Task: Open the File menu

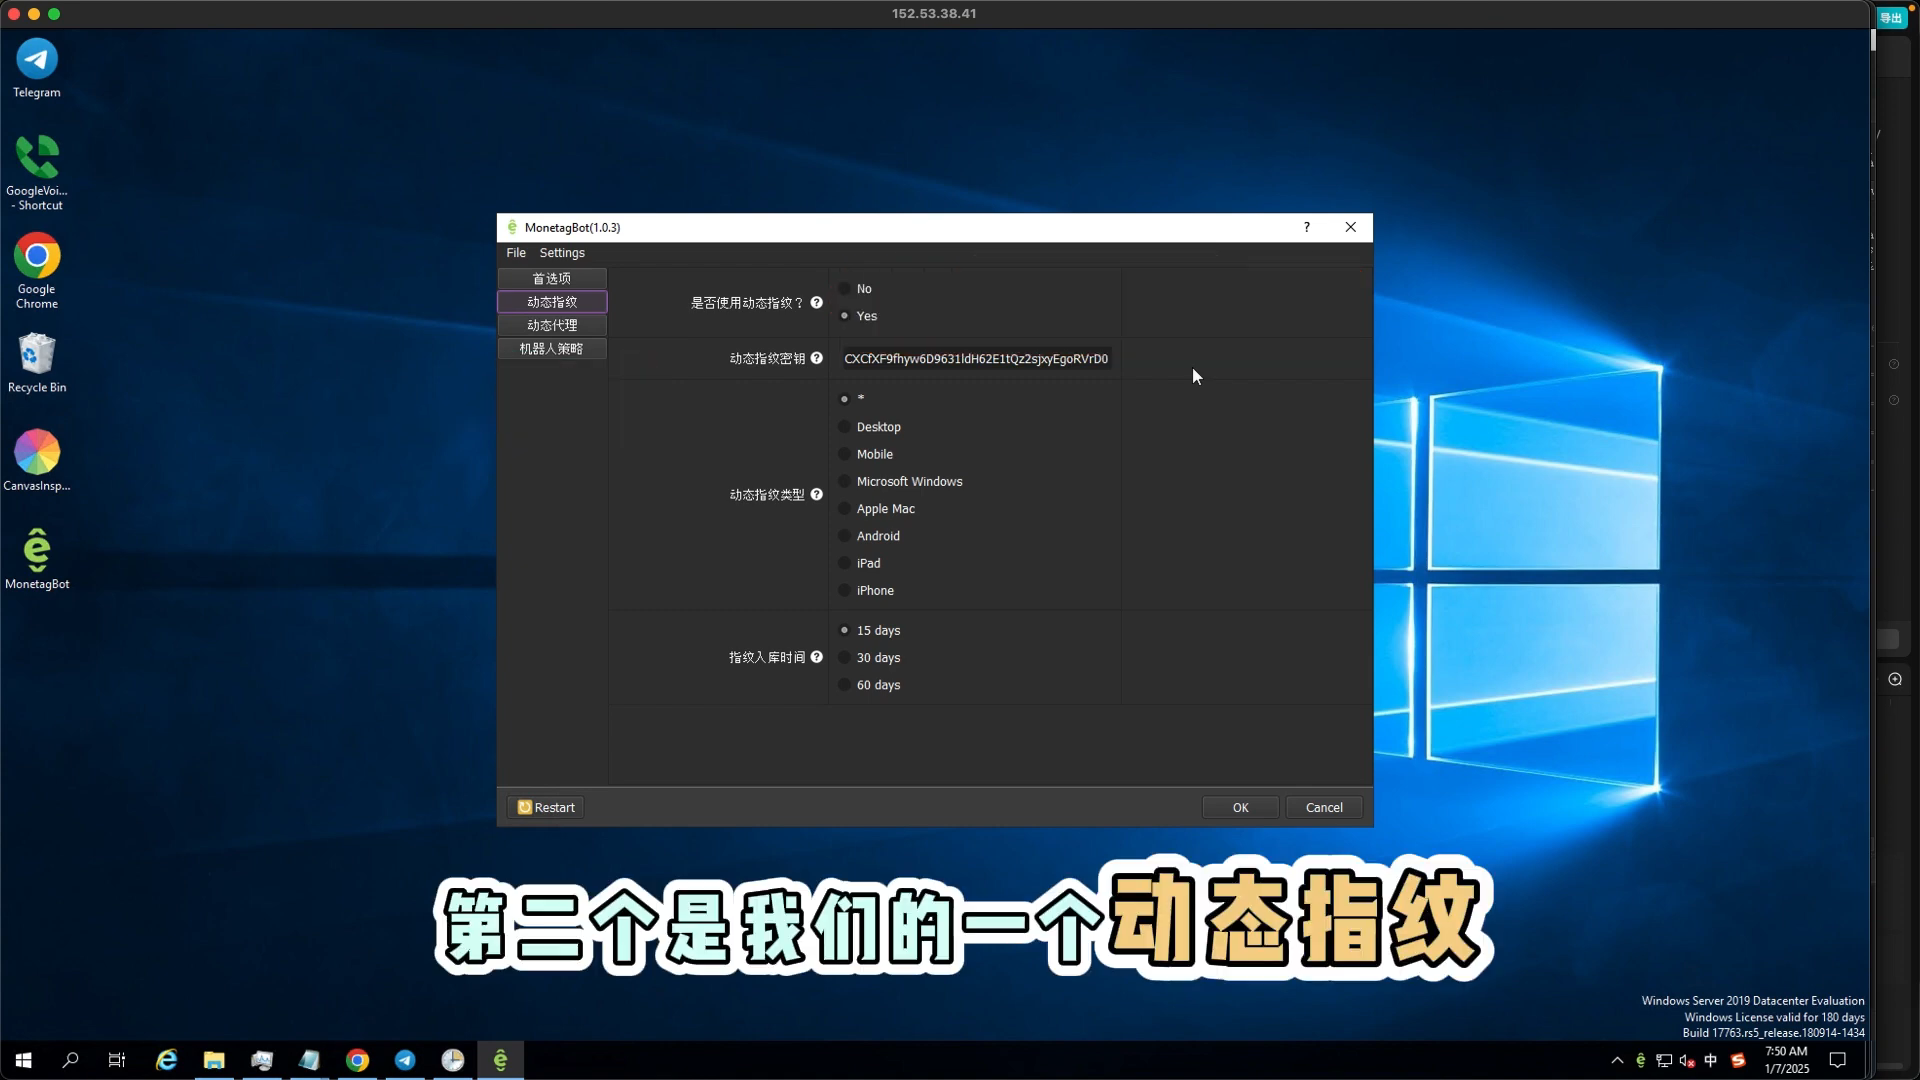Action: point(516,253)
